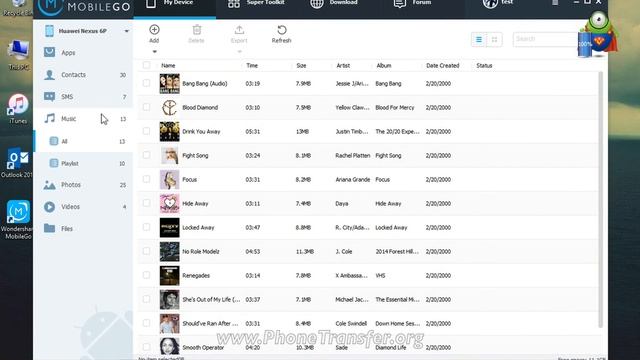Click the Wondershare MobileGo desktop shortcut
This screenshot has width=640, height=360.
18,220
